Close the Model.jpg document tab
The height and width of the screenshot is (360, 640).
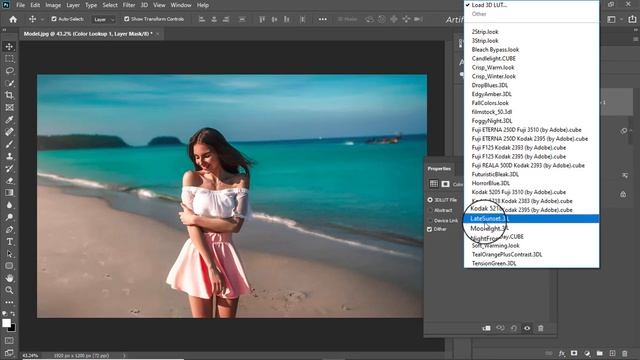(158, 34)
